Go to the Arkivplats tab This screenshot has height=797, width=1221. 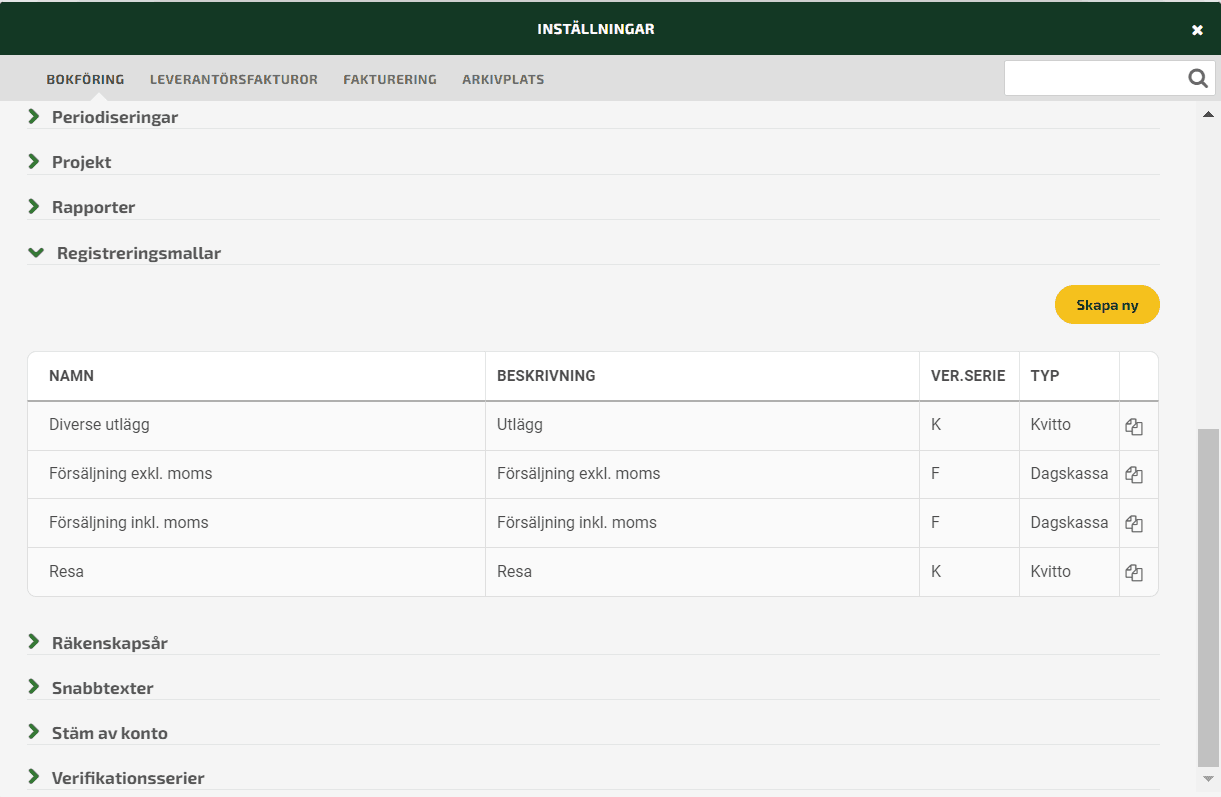tap(503, 79)
